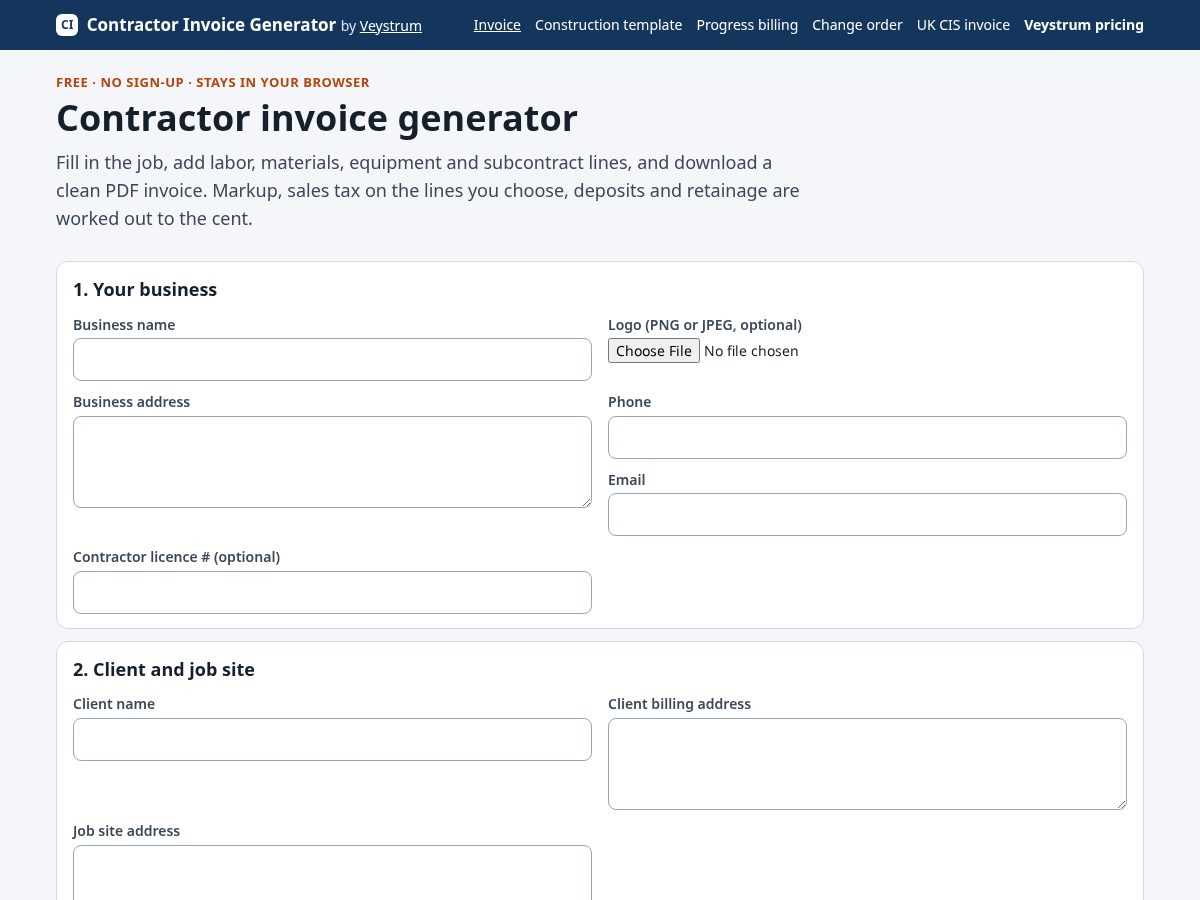Viewport: 1200px width, 900px height.
Task: Focus the Business name field
Action: point(332,359)
